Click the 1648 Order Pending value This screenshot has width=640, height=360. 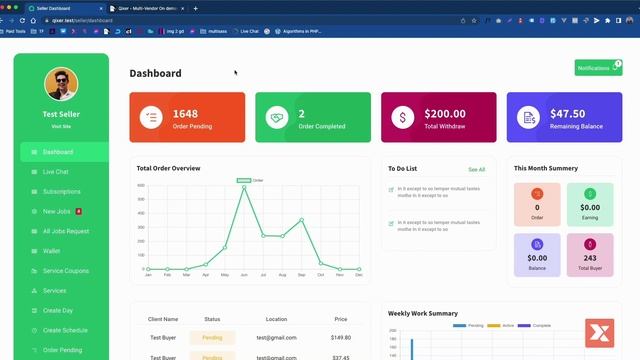[185, 114]
